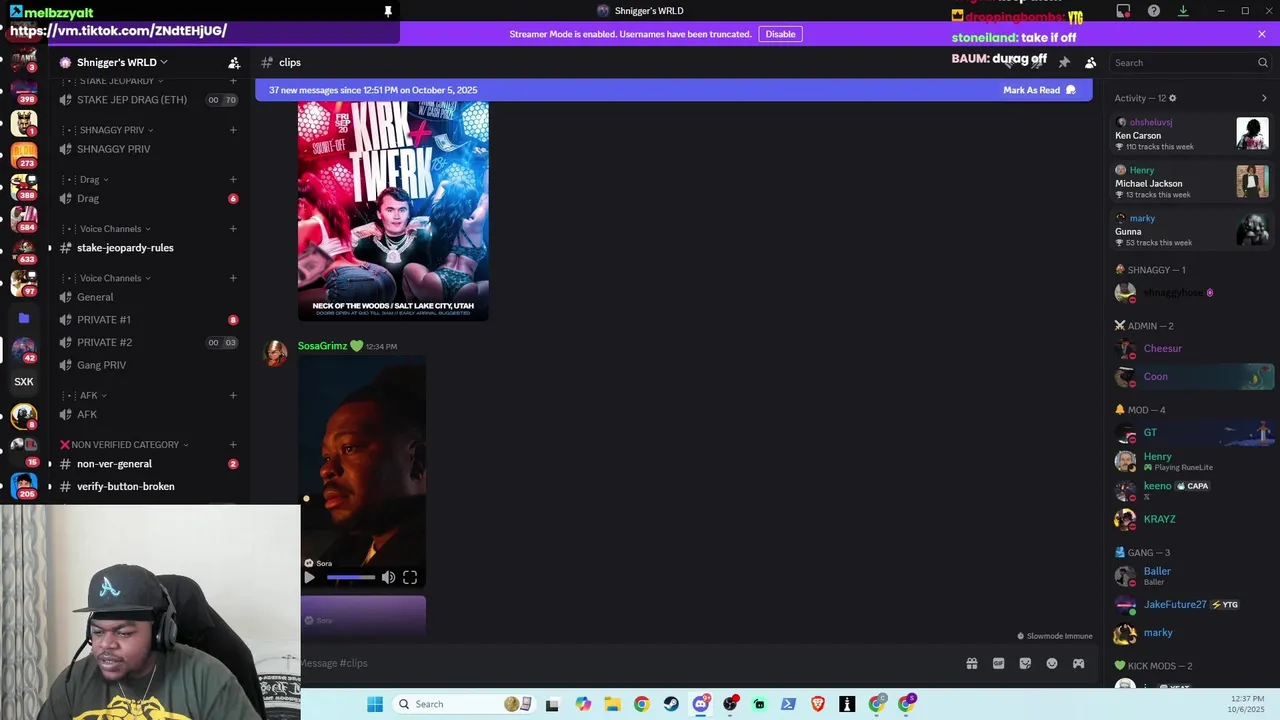The width and height of the screenshot is (1280, 720).
Task: Open Discord from the taskbar
Action: pos(701,704)
